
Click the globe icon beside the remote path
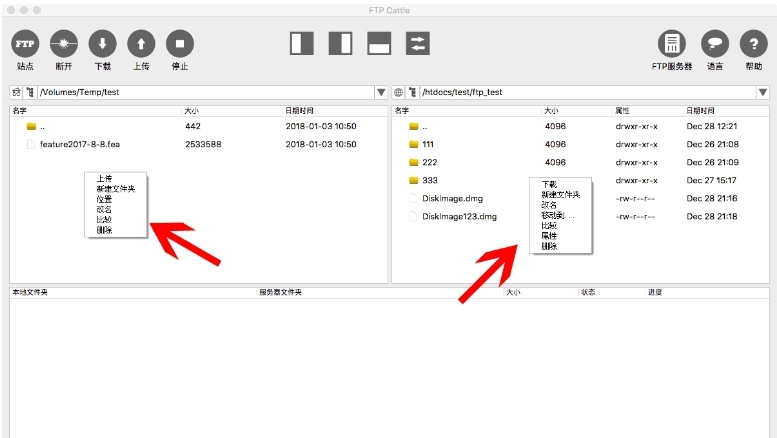398,92
